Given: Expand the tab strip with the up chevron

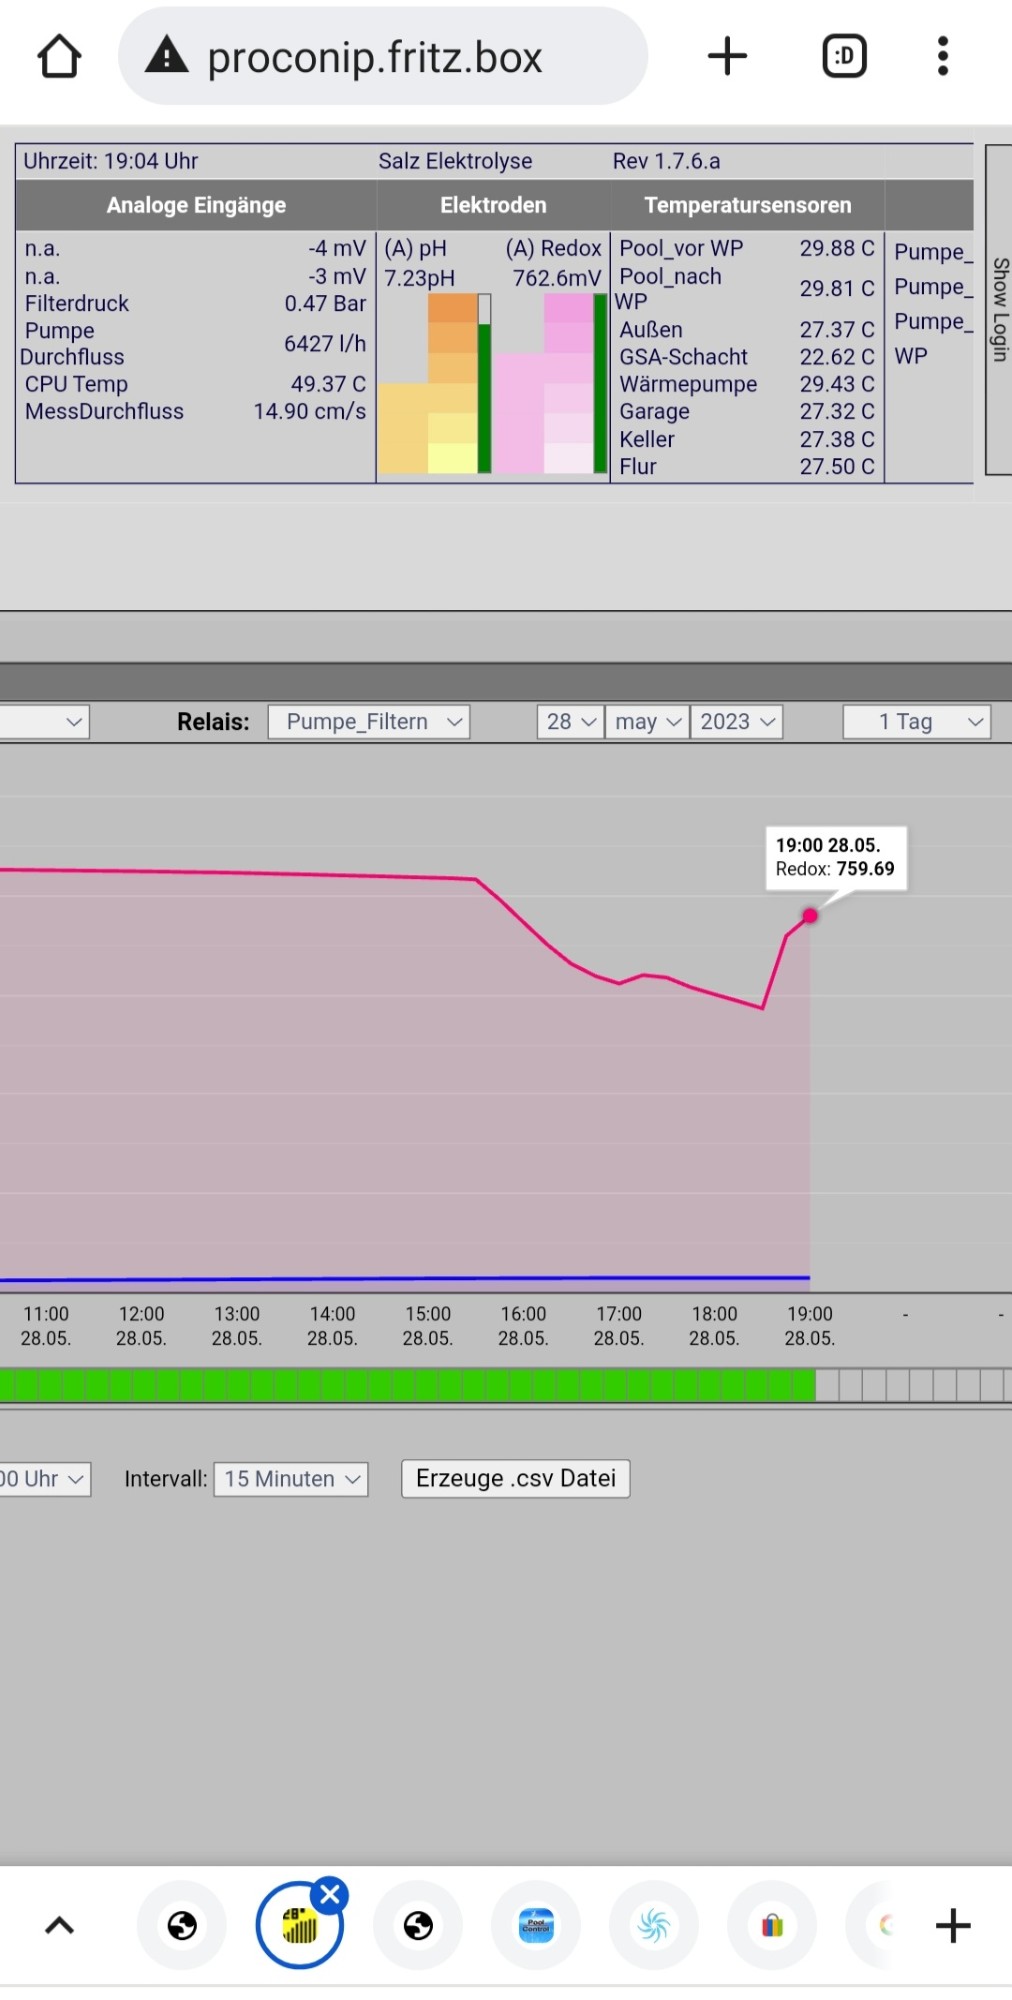Looking at the screenshot, I should pos(60,1925).
